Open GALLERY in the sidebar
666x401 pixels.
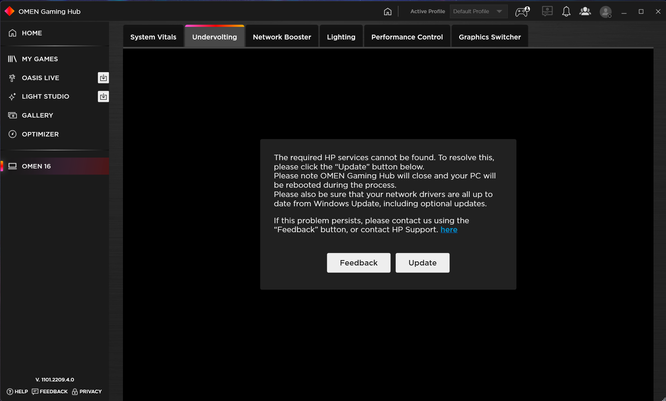[54, 116]
